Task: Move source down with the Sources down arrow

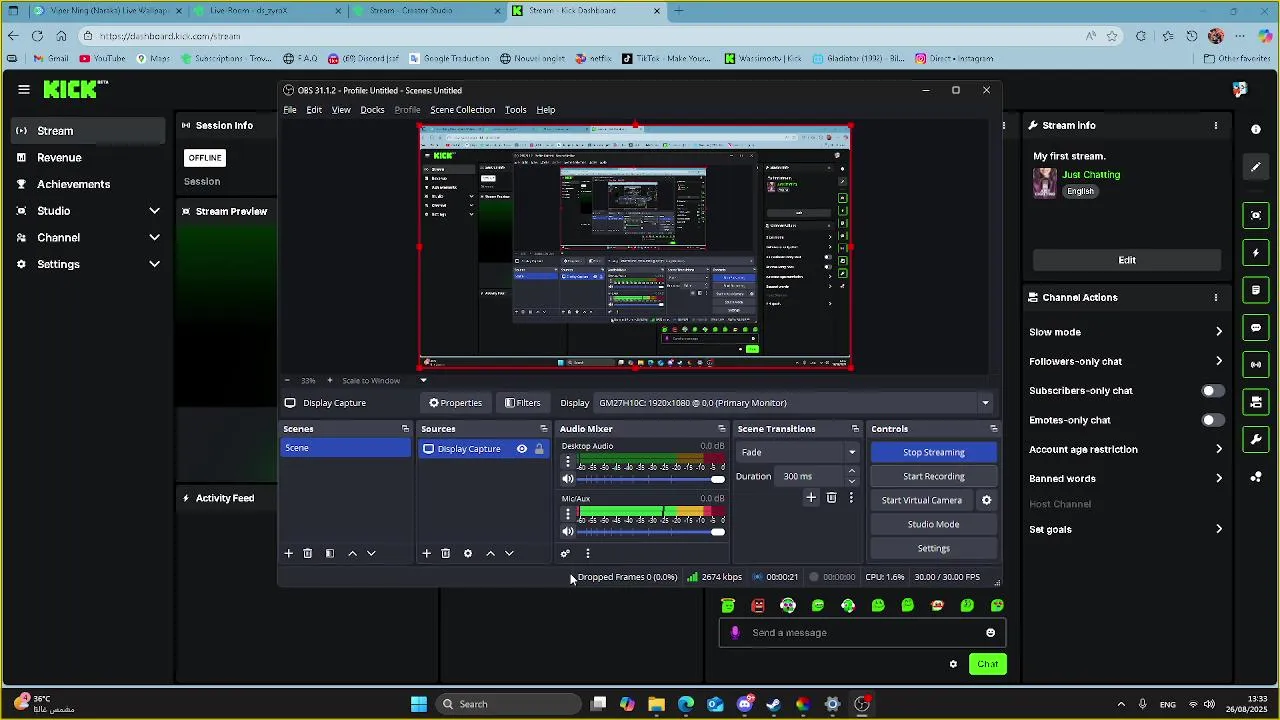Action: click(509, 553)
